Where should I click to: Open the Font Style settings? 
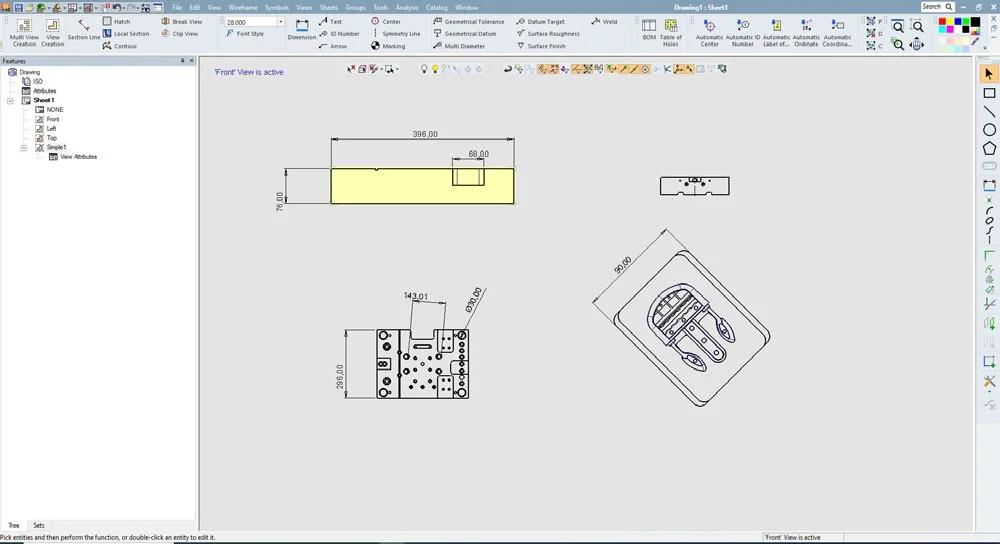tap(245, 34)
